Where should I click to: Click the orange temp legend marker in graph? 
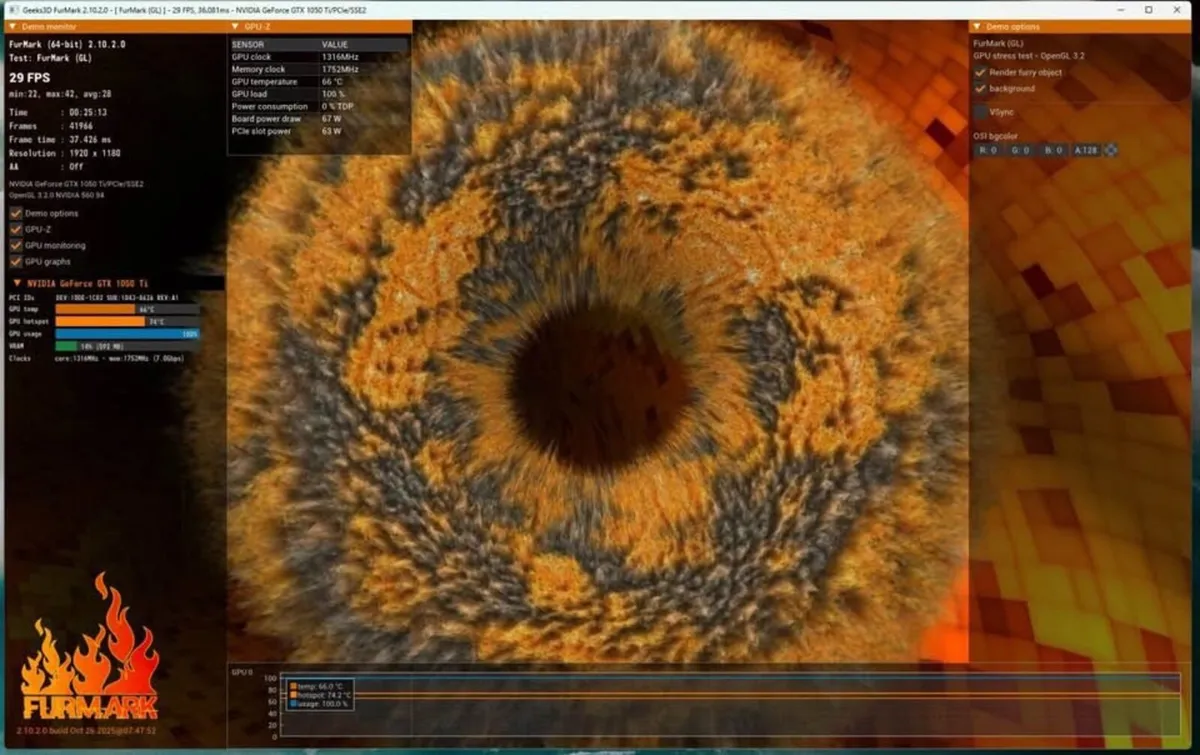(293, 686)
